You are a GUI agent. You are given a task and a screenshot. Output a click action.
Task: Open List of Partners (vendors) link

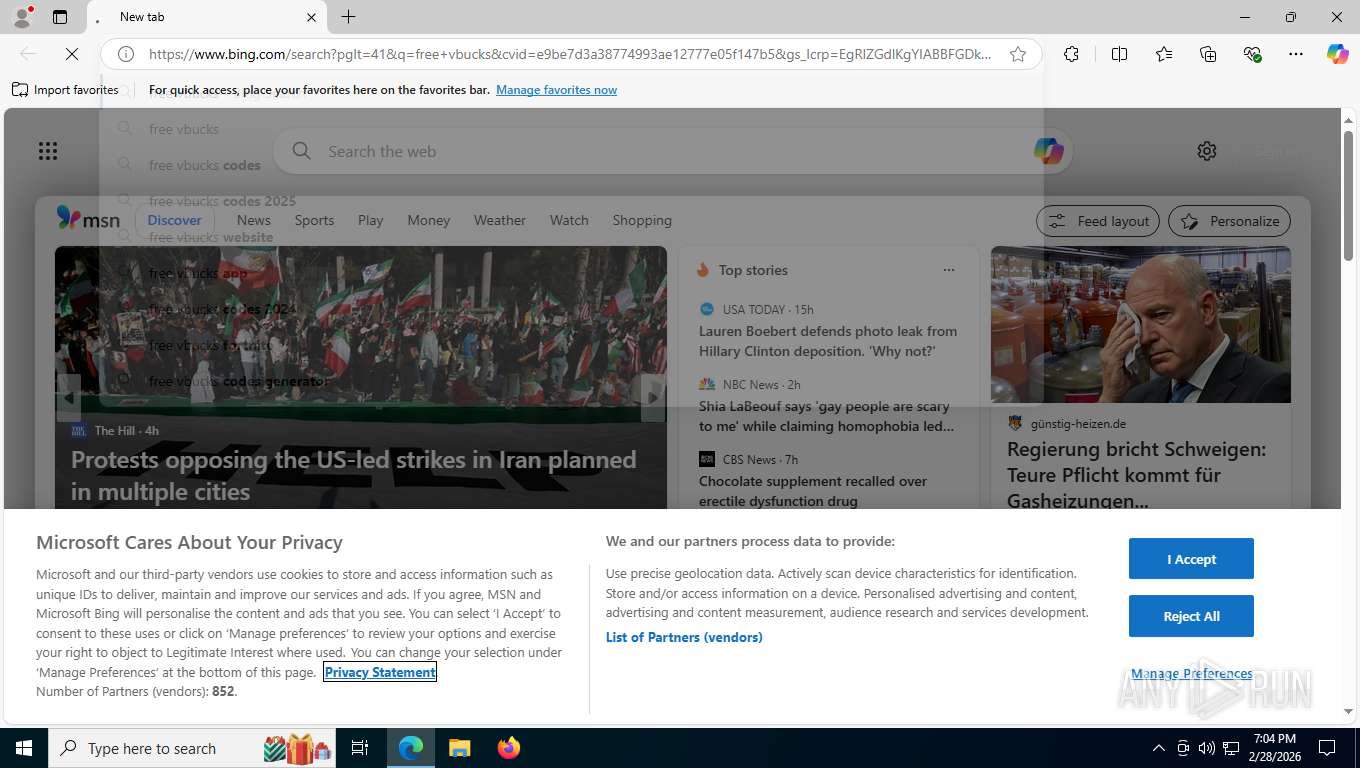click(684, 637)
